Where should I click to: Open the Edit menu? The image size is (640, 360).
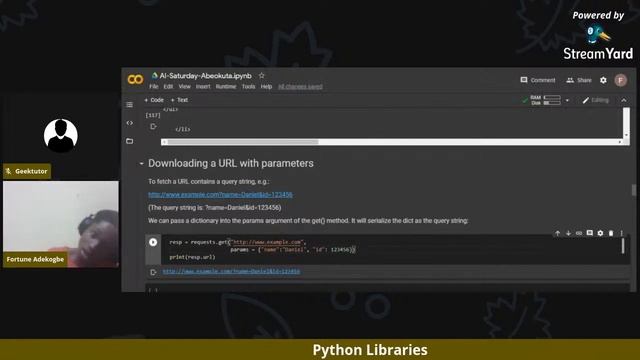[168, 87]
